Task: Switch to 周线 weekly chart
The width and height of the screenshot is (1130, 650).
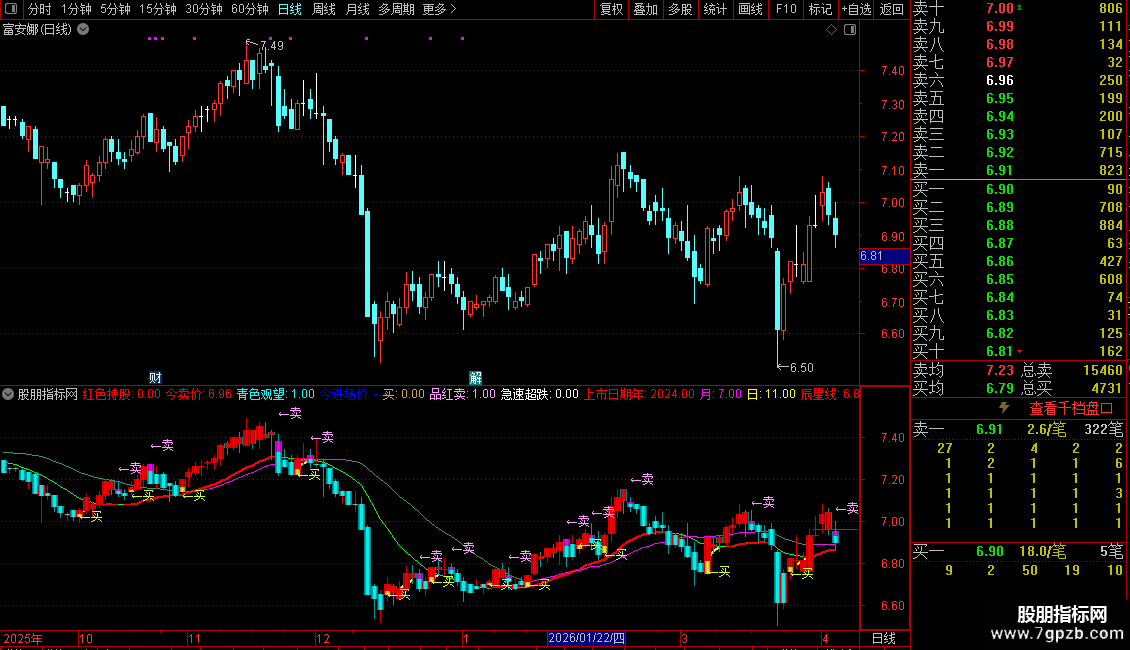Action: pos(324,9)
